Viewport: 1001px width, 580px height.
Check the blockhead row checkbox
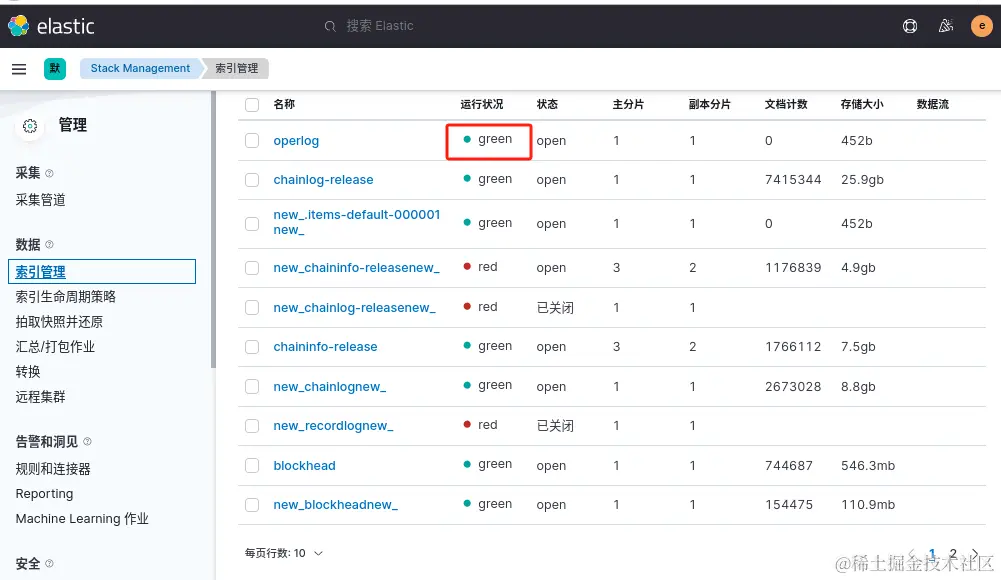(x=252, y=466)
